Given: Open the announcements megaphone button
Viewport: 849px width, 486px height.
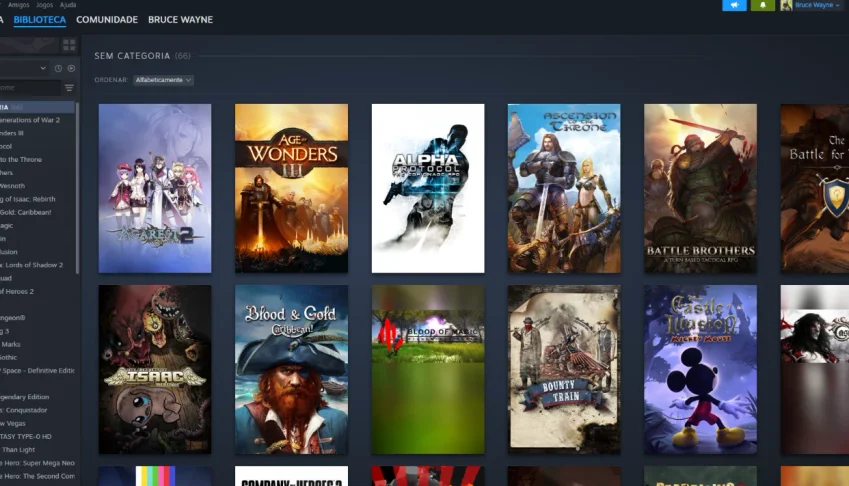Looking at the screenshot, I should tap(734, 5).
